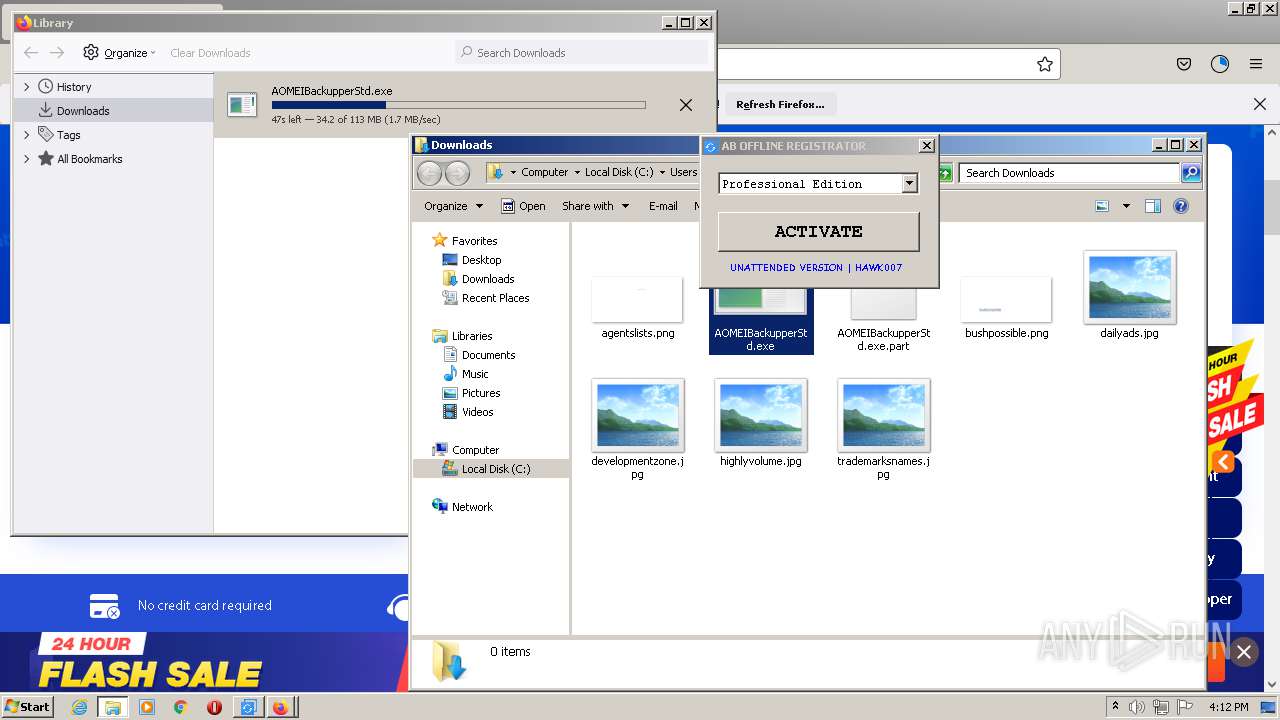This screenshot has height=720, width=1280.
Task: Select Downloads in Library sidebar
Action: (83, 111)
